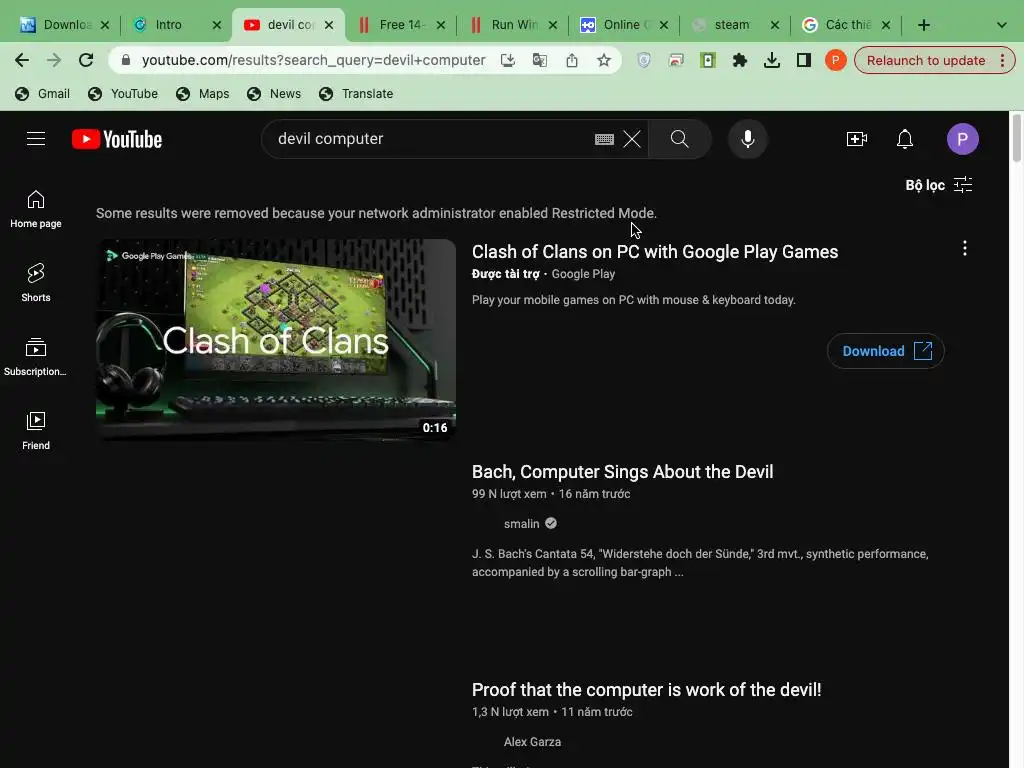Switch to the Intro tab
The image size is (1024, 768).
(x=168, y=25)
